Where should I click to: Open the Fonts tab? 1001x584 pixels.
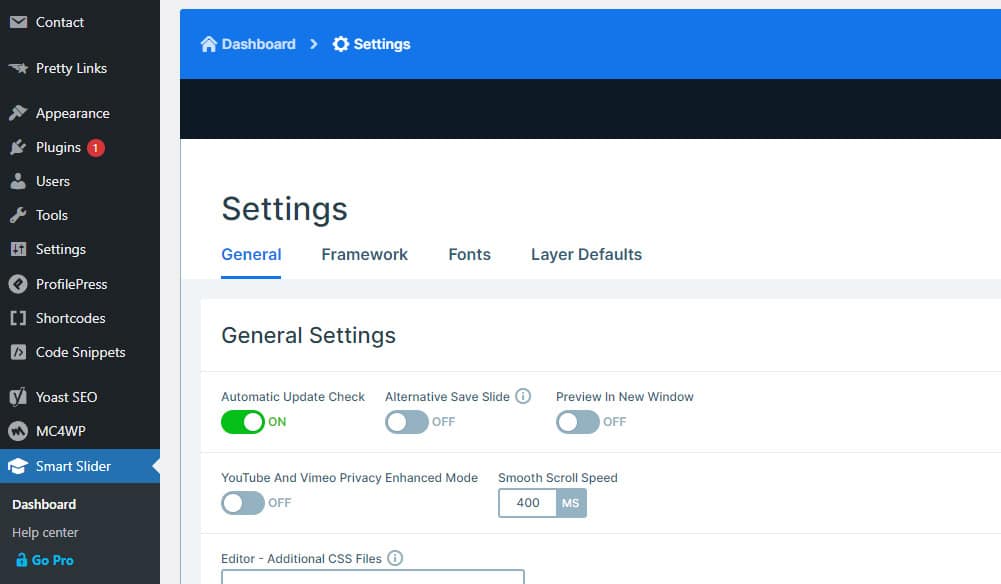point(469,255)
